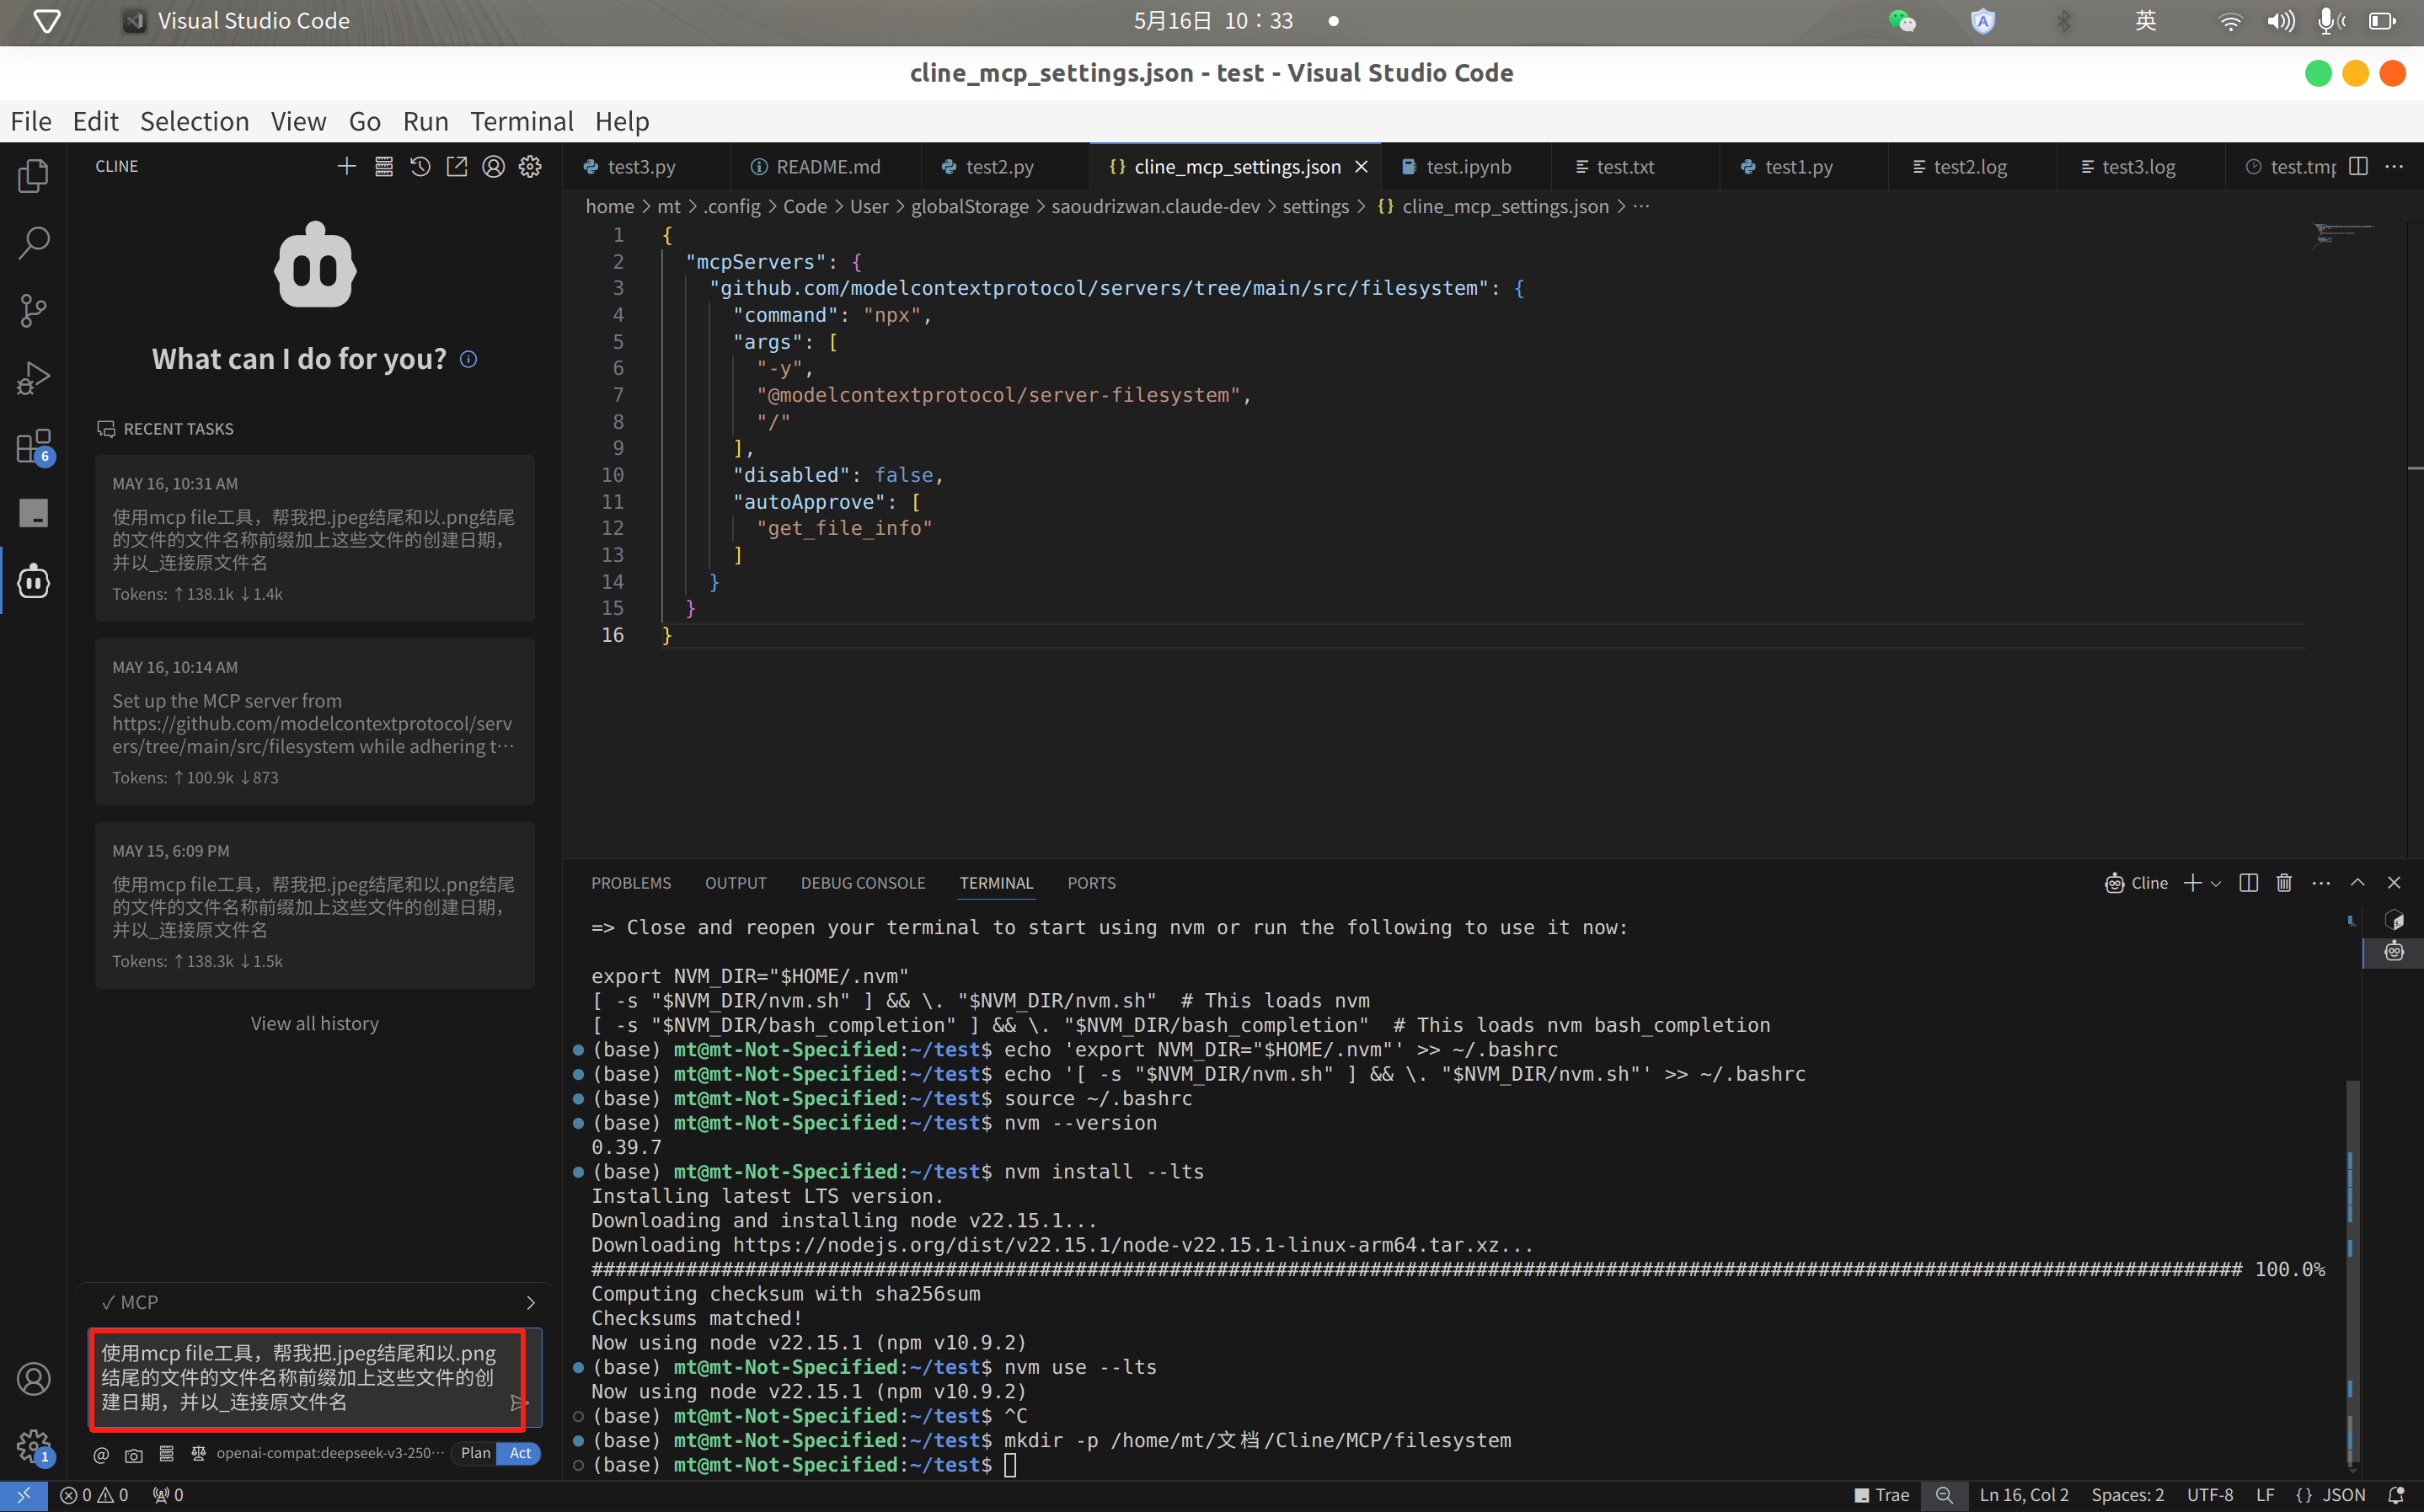Click the send message arrow icon

point(519,1403)
